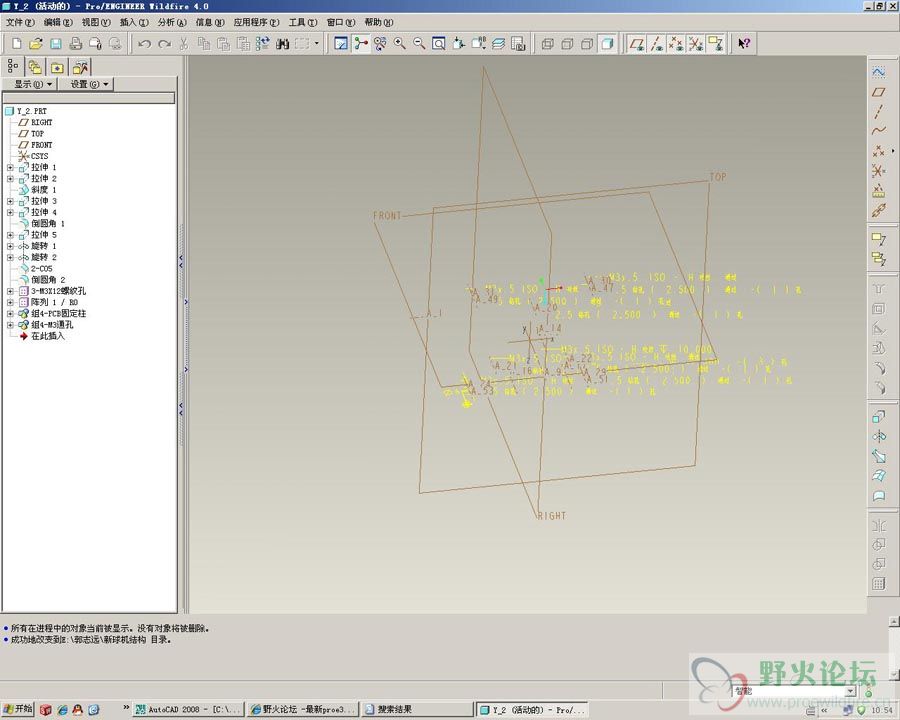Switch to 搜索结果 taskbar window
The width and height of the screenshot is (900, 720).
pyautogui.click(x=417, y=710)
